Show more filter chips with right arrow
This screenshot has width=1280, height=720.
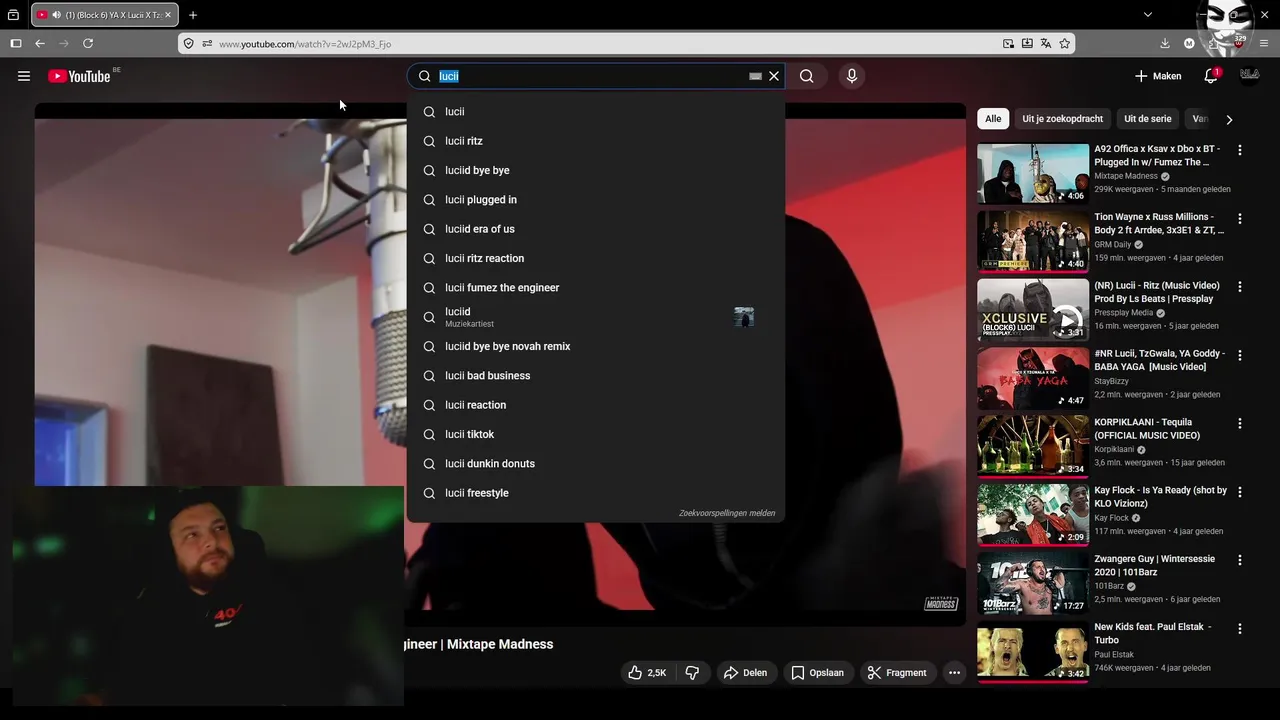pos(1229,119)
